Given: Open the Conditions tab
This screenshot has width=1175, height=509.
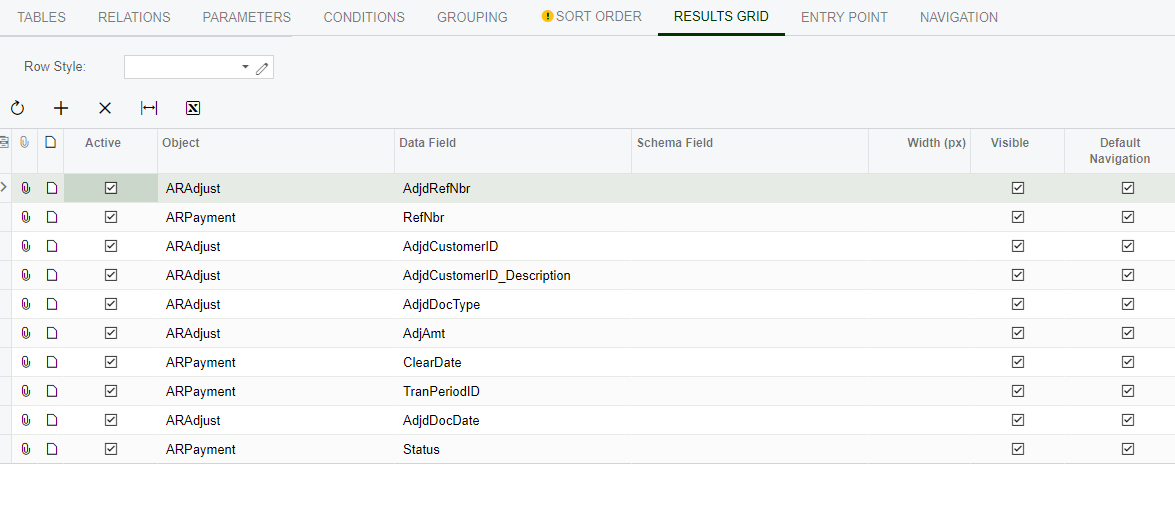Looking at the screenshot, I should pyautogui.click(x=364, y=17).
